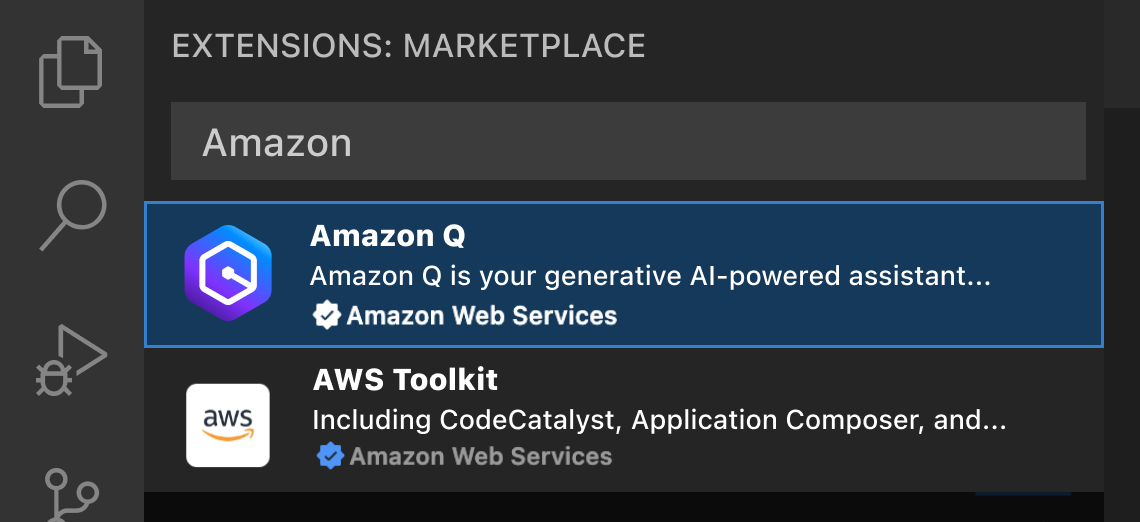This screenshot has width=1140, height=522.
Task: Click the word Amazon in search box
Action: click(x=277, y=143)
